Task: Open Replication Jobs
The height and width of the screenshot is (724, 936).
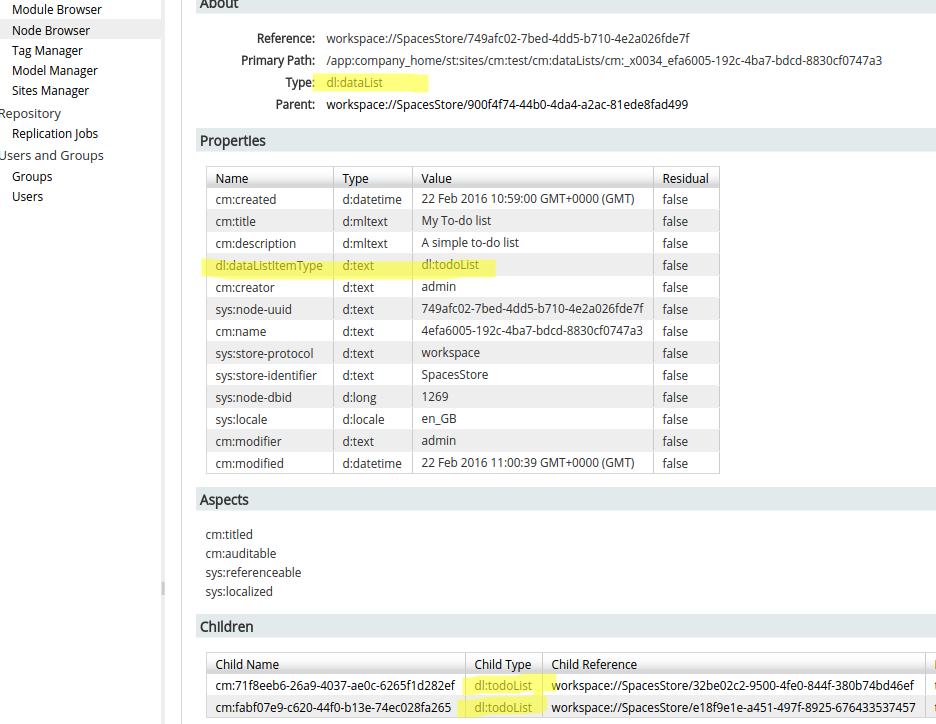Action: [54, 133]
